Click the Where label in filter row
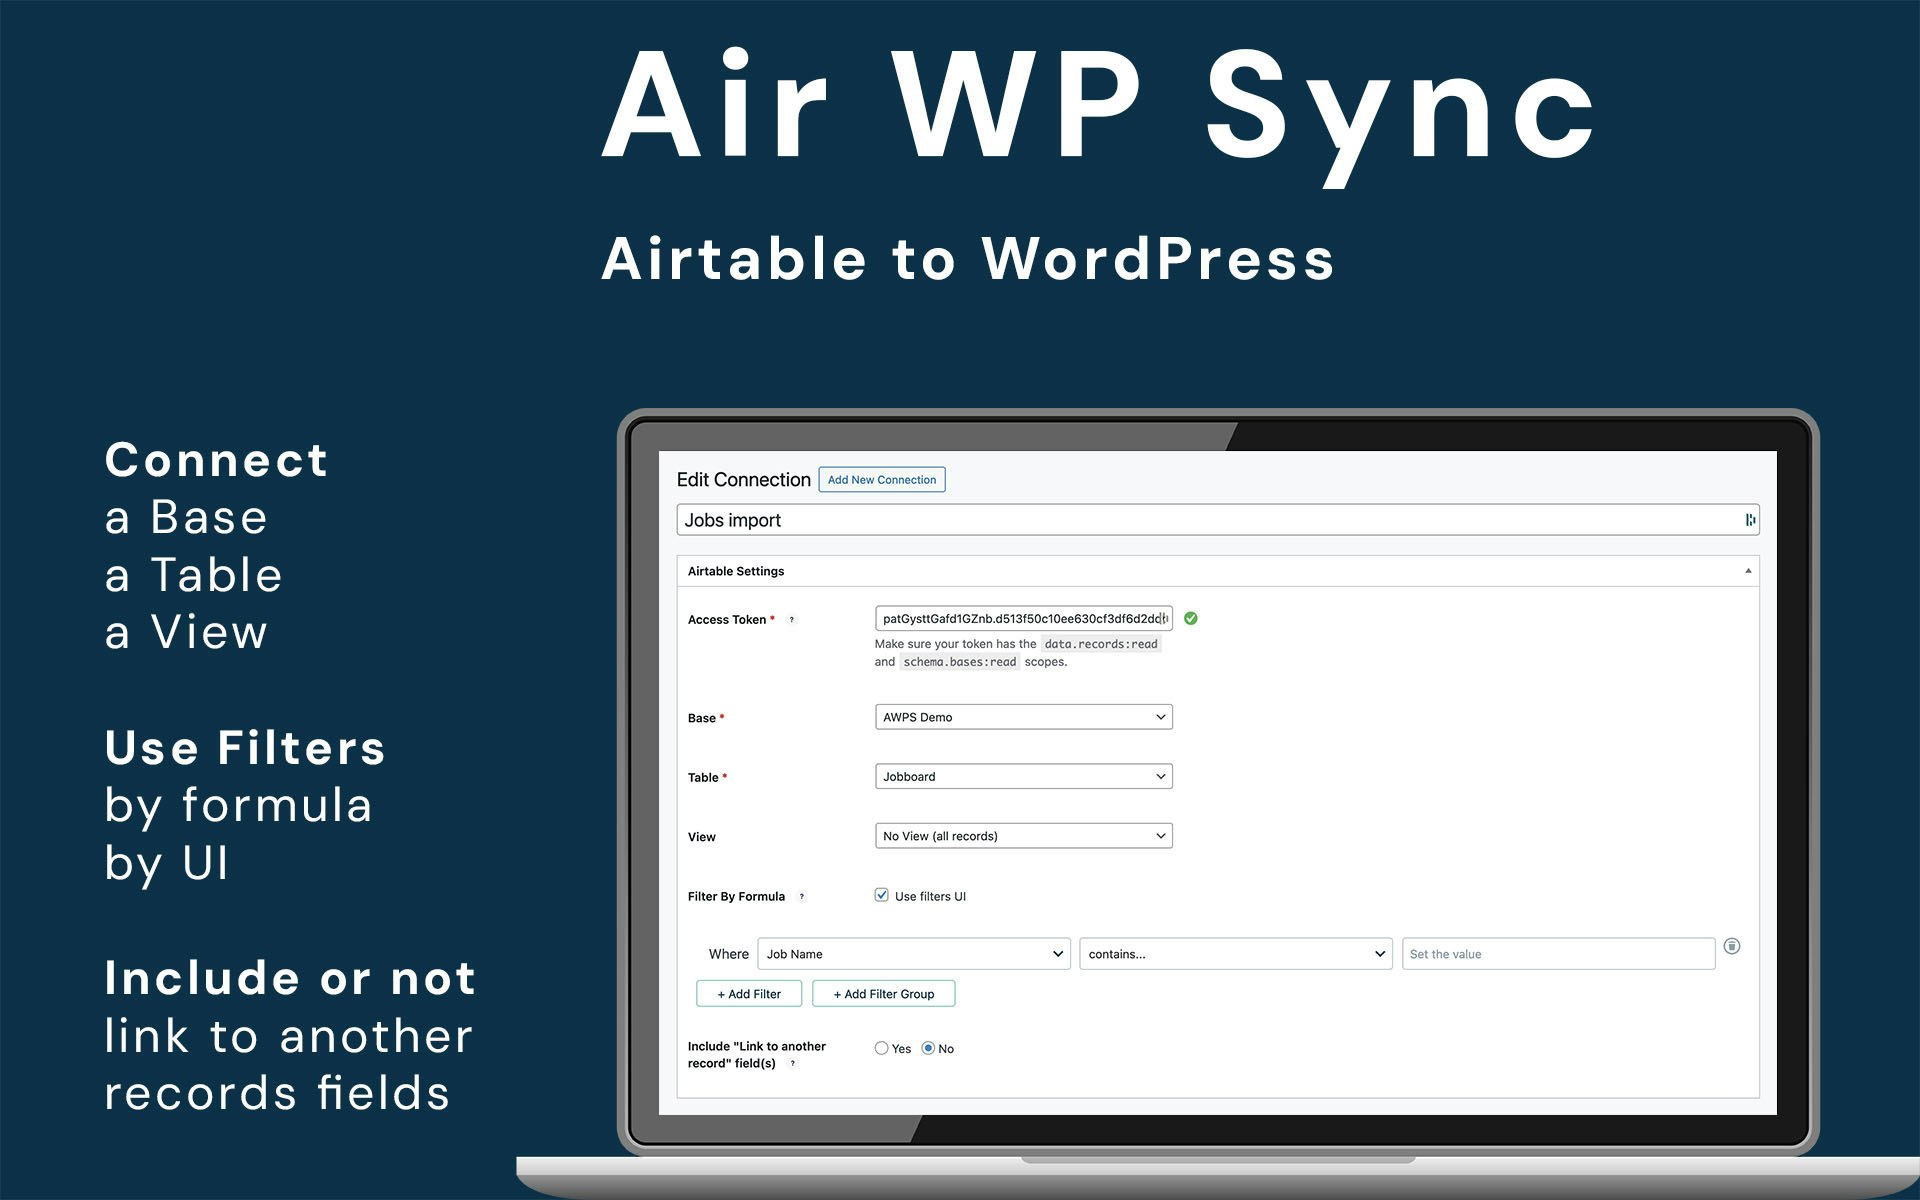Image resolution: width=1920 pixels, height=1200 pixels. point(728,954)
